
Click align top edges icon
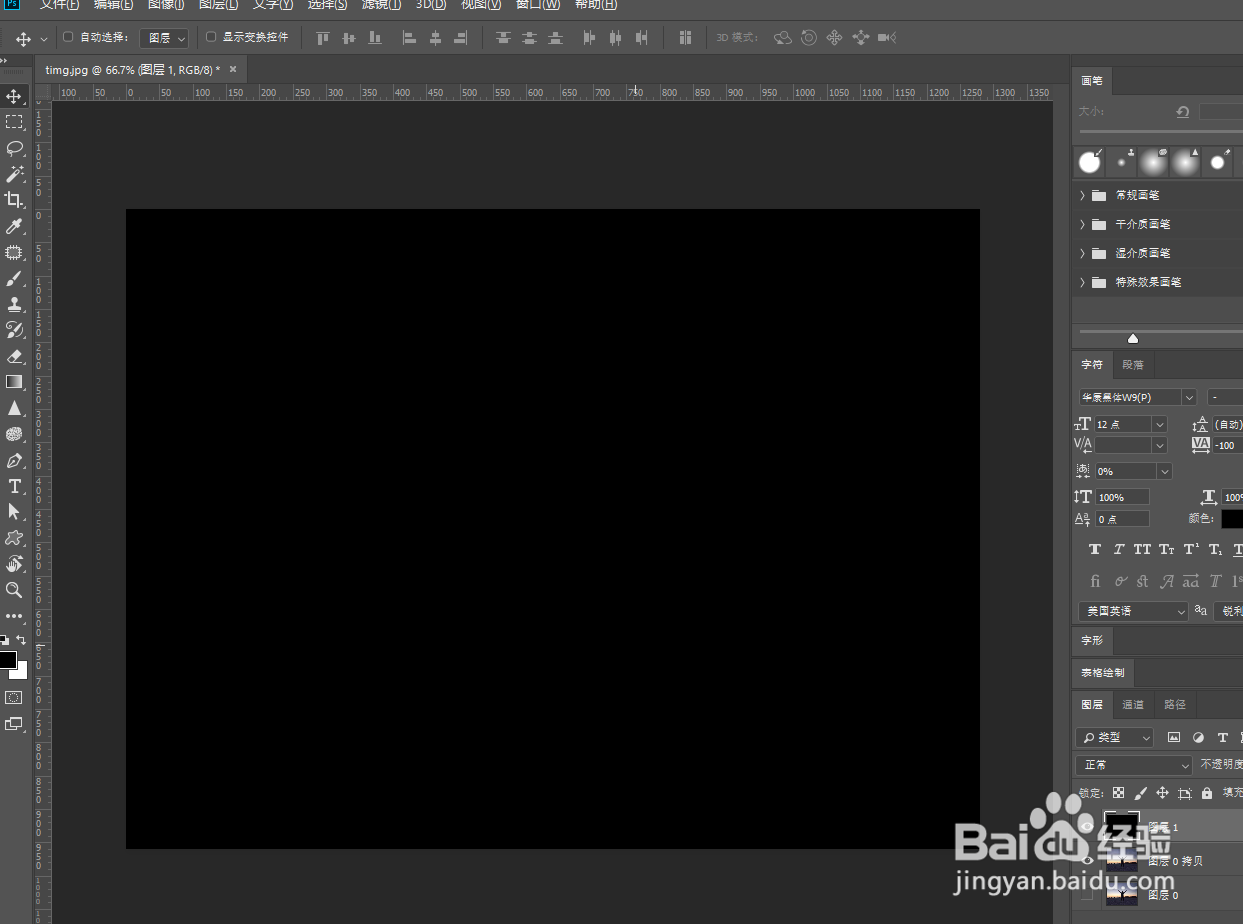pos(322,38)
